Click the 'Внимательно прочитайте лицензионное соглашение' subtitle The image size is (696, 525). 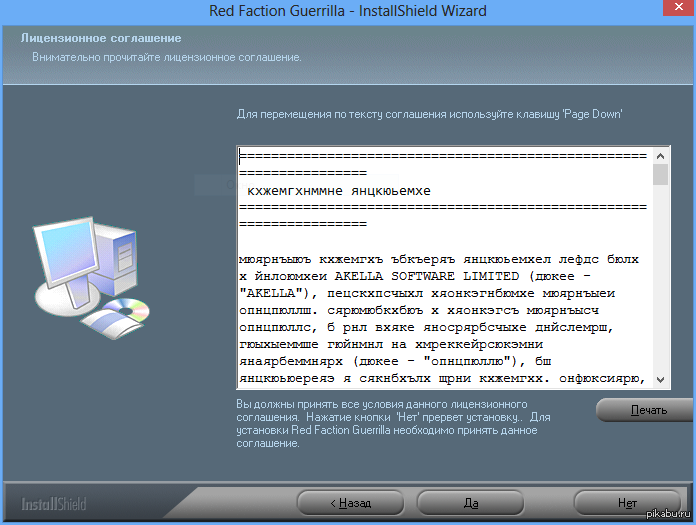(x=166, y=57)
